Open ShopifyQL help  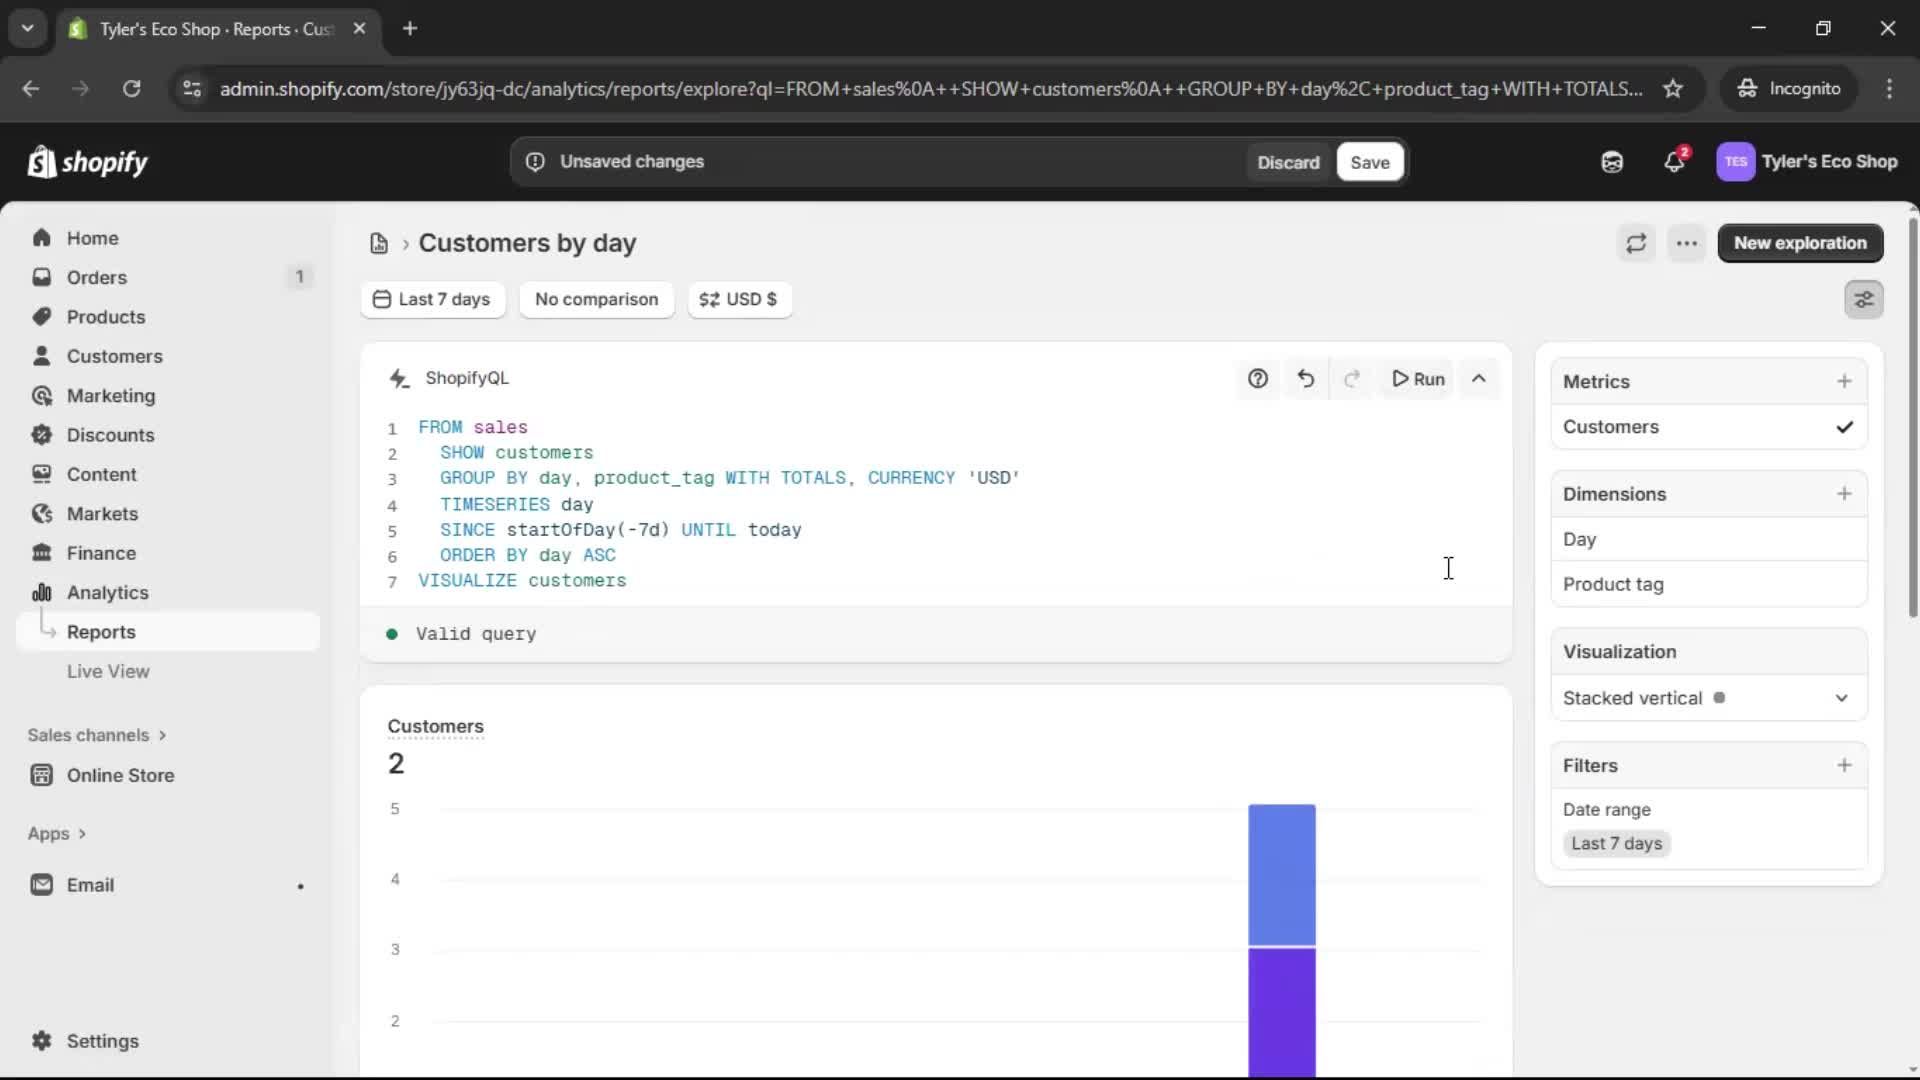pyautogui.click(x=1257, y=379)
